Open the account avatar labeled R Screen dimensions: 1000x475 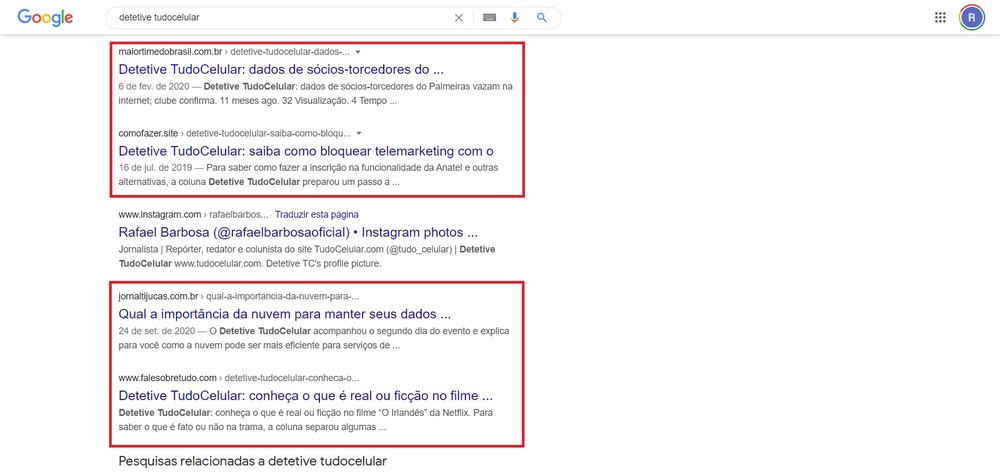pos(972,18)
